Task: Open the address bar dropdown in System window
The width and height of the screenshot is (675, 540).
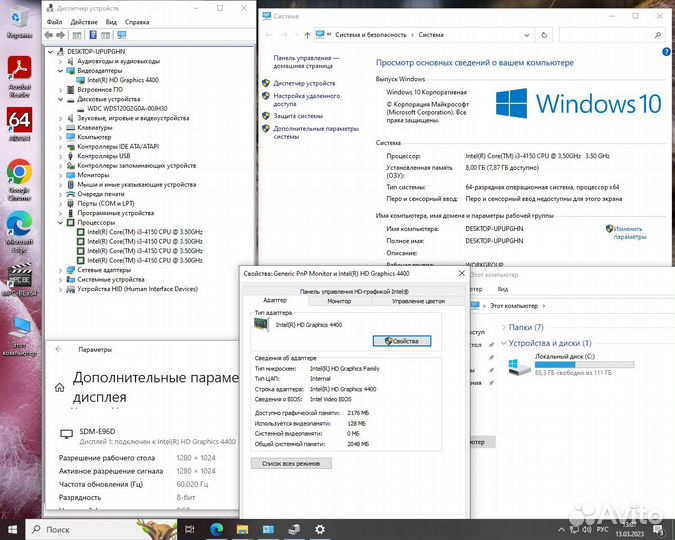Action: pyautogui.click(x=526, y=35)
